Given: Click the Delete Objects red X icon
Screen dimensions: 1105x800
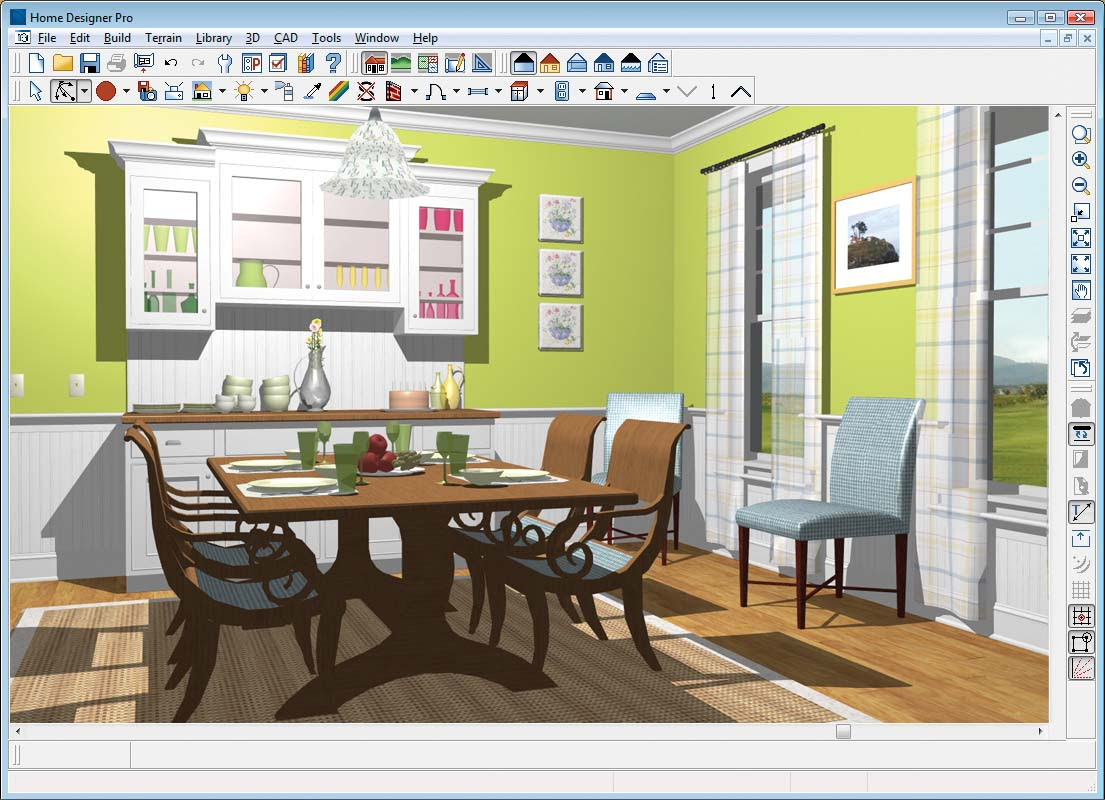Looking at the screenshot, I should [366, 92].
